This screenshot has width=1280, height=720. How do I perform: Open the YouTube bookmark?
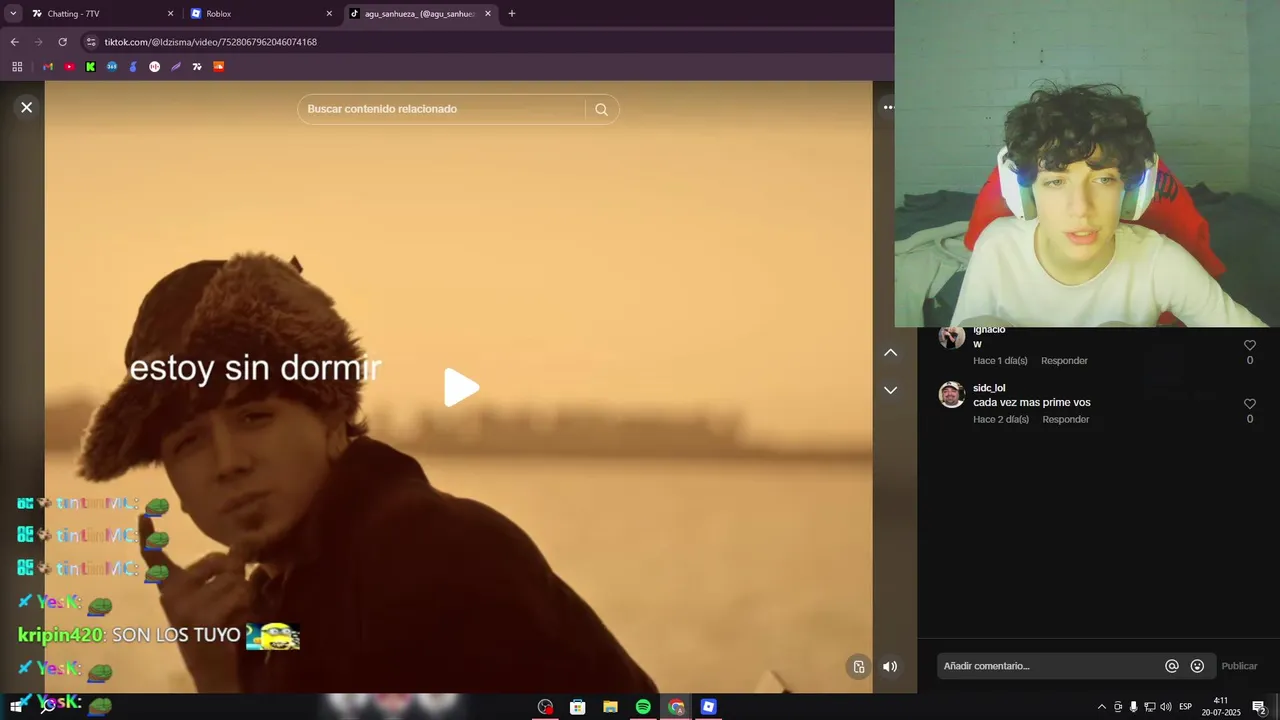click(x=69, y=67)
